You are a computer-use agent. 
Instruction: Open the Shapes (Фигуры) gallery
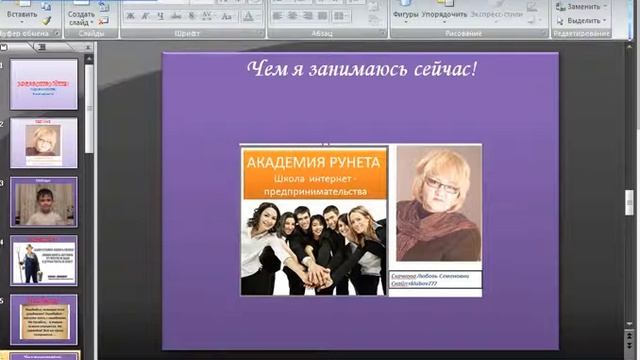pos(405,11)
